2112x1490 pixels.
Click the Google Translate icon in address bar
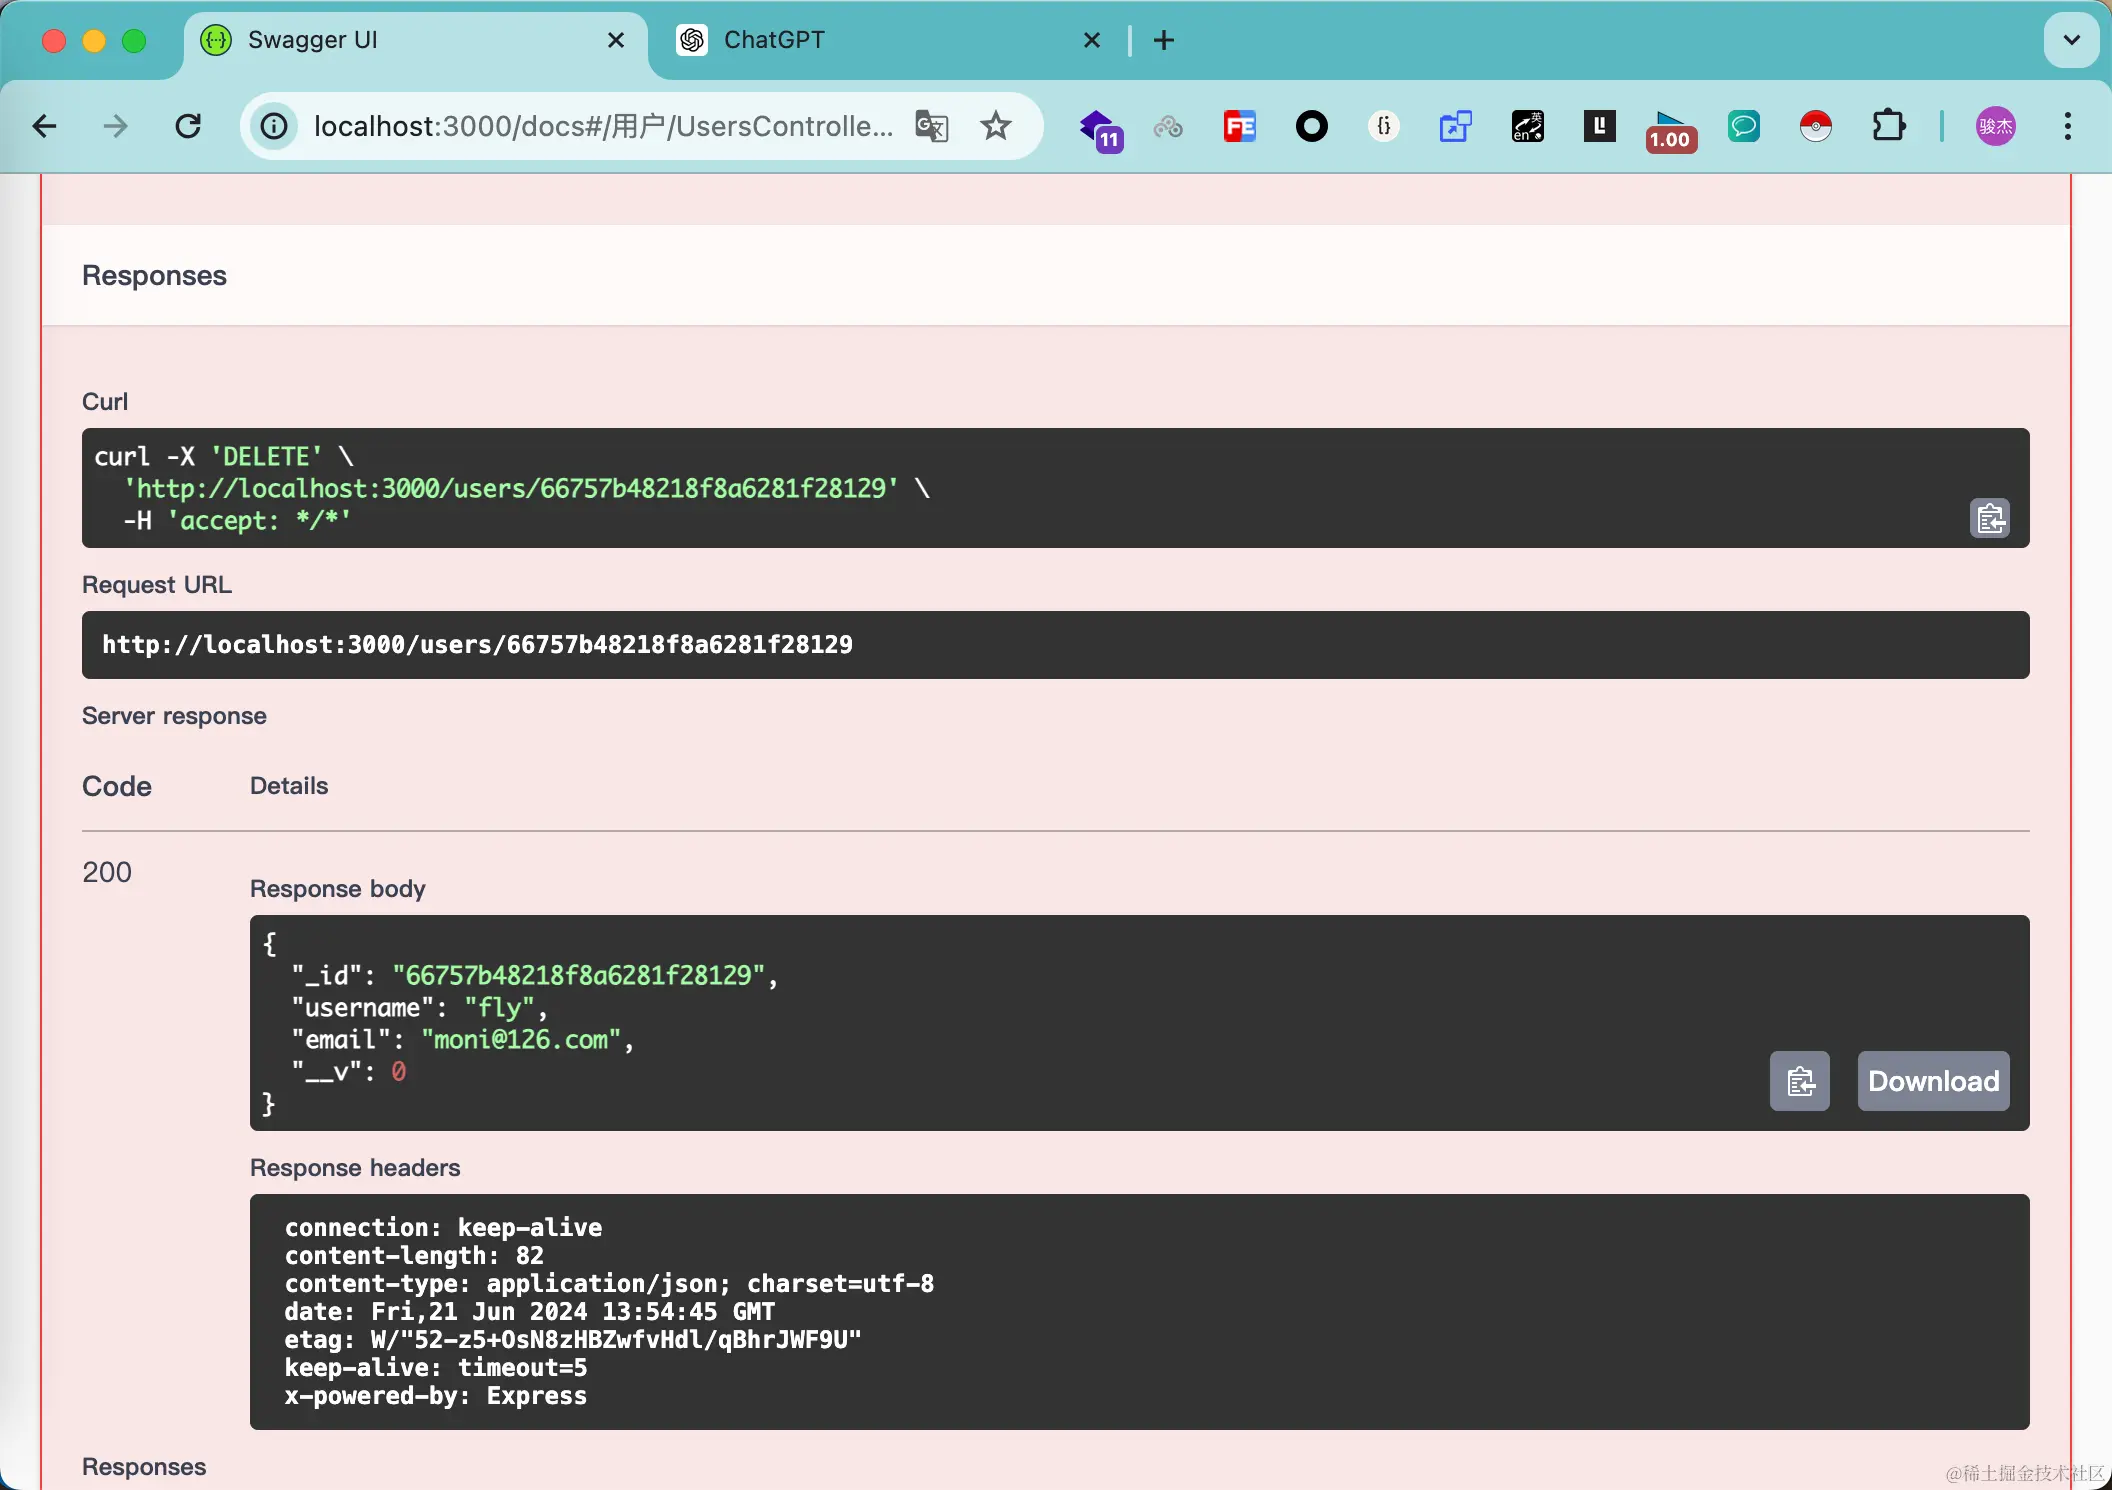[x=931, y=126]
